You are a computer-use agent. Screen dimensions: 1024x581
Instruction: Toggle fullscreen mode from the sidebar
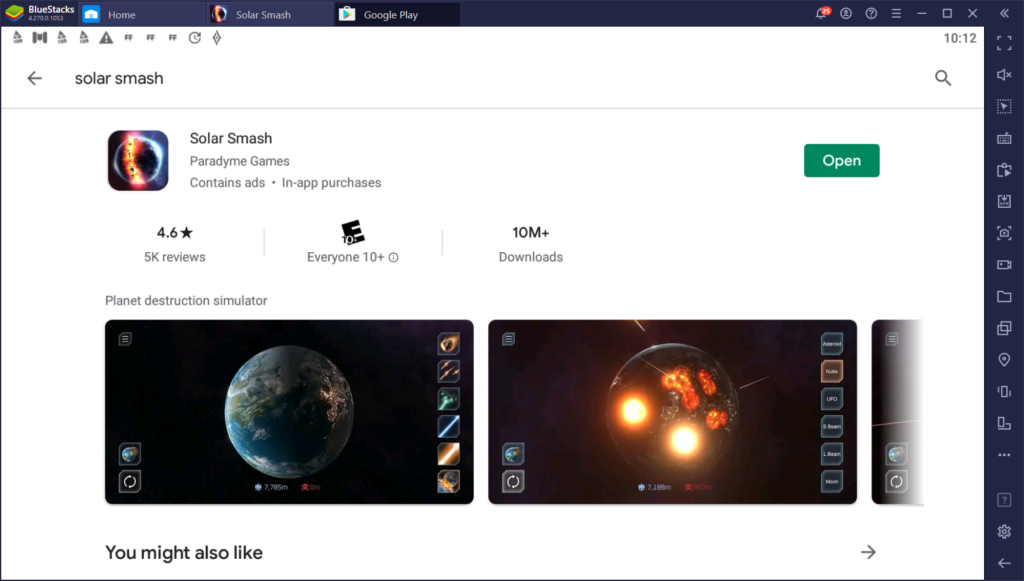pyautogui.click(x=1004, y=43)
